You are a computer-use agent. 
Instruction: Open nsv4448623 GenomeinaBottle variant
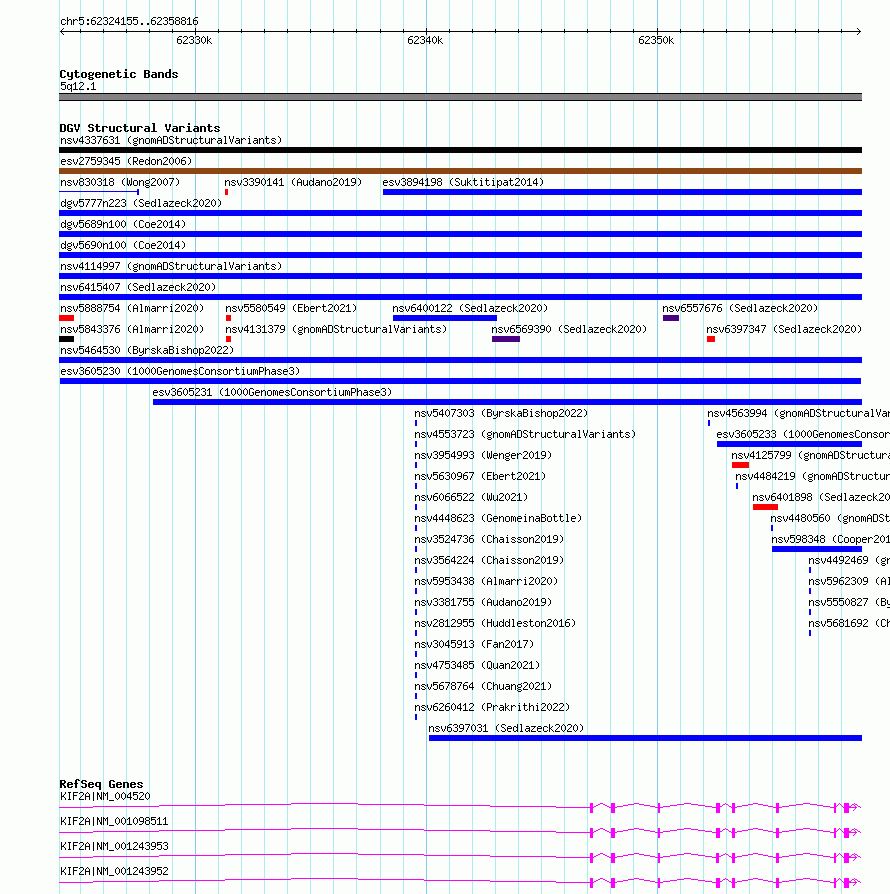498,518
